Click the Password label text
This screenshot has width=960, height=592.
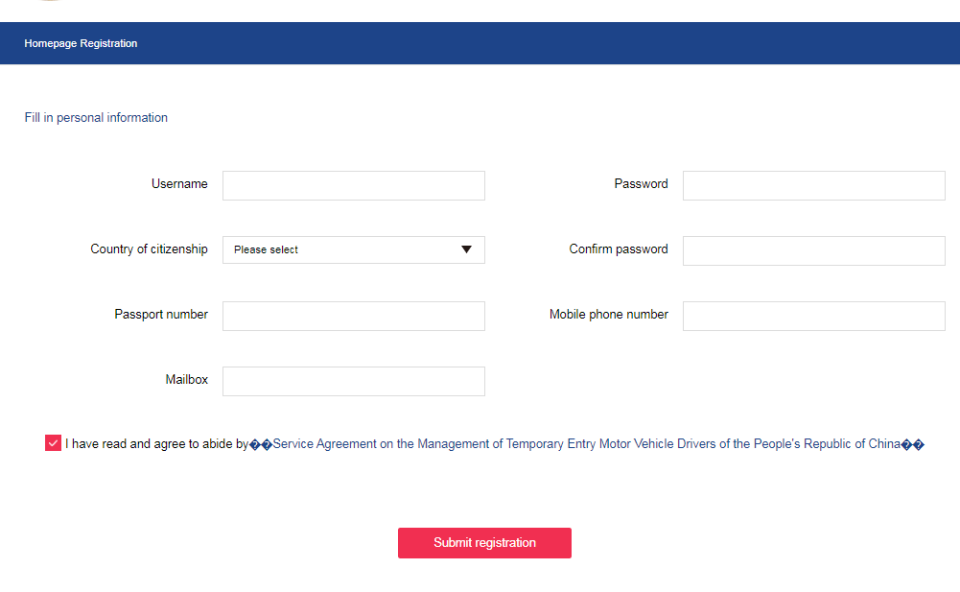pos(641,184)
